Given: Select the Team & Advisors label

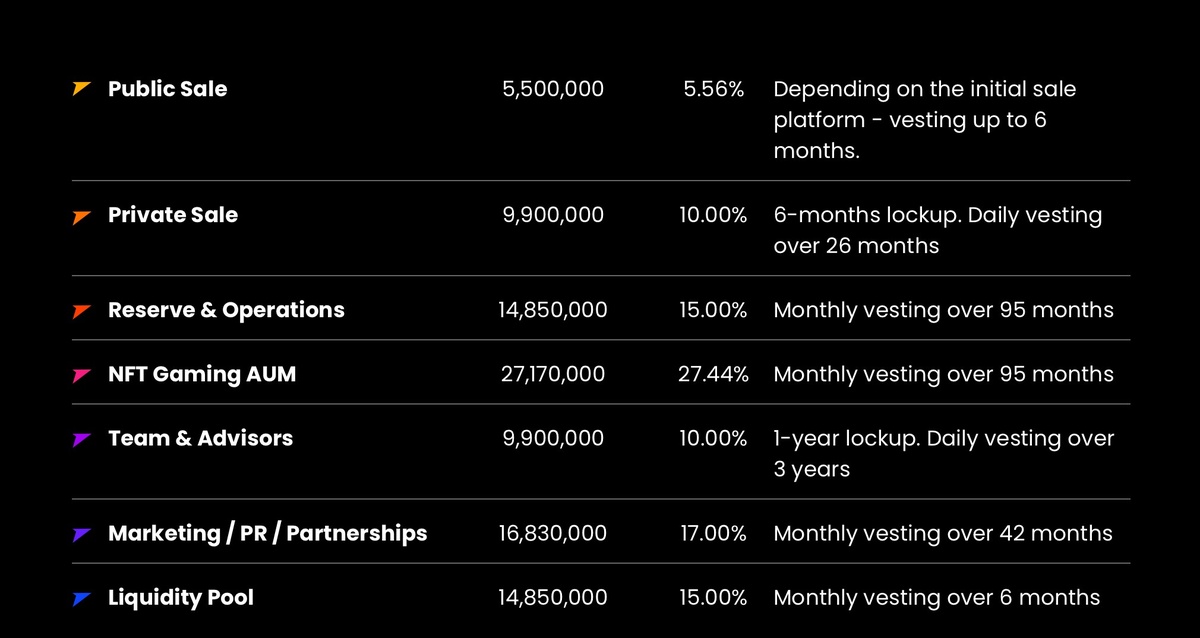Looking at the screenshot, I should pyautogui.click(x=200, y=438).
